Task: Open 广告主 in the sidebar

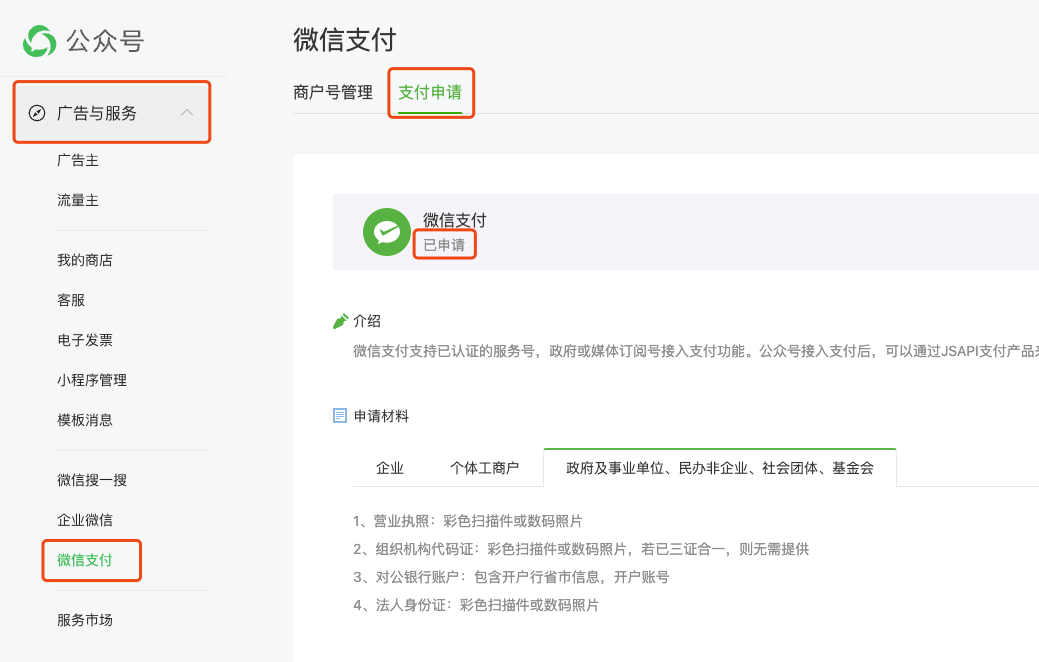Action: point(78,160)
